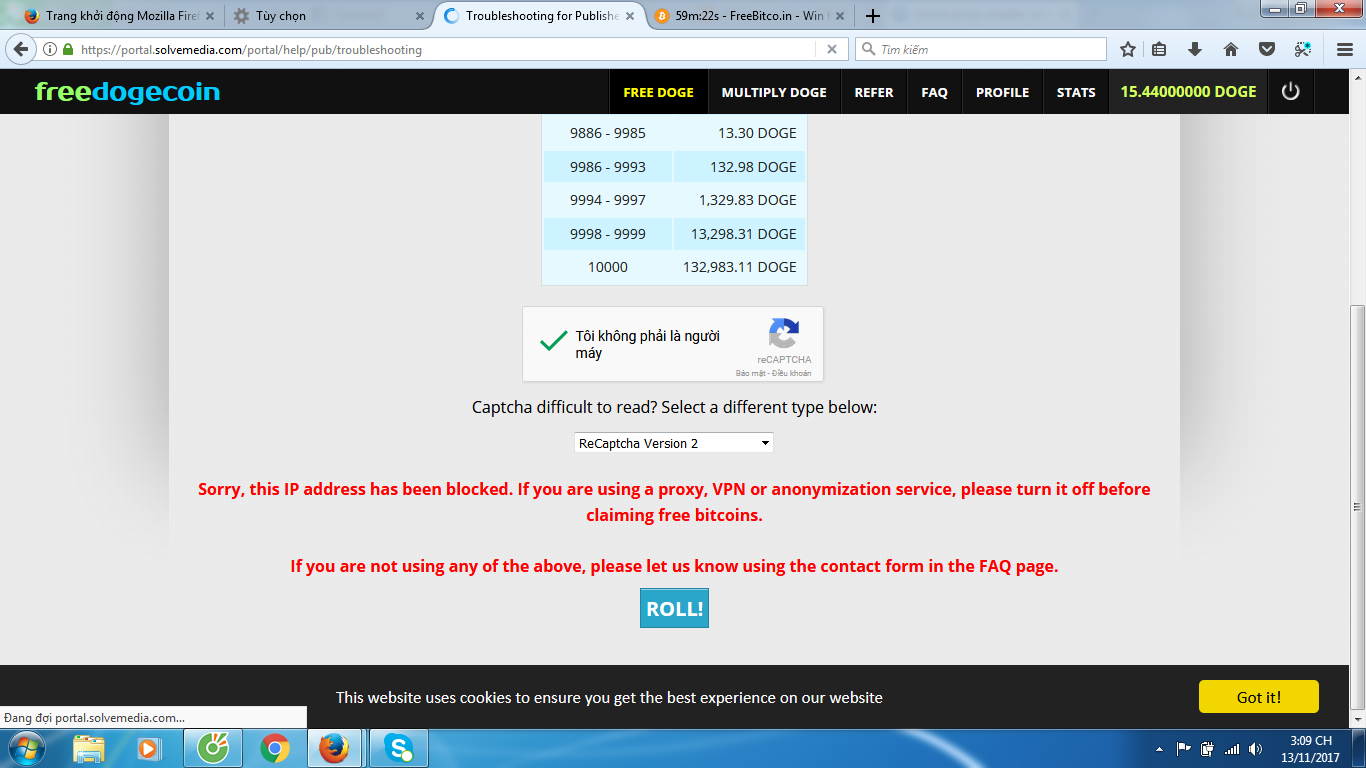Click the page's vertical scrollbar thumb
The height and width of the screenshot is (768, 1366).
(x=1357, y=506)
